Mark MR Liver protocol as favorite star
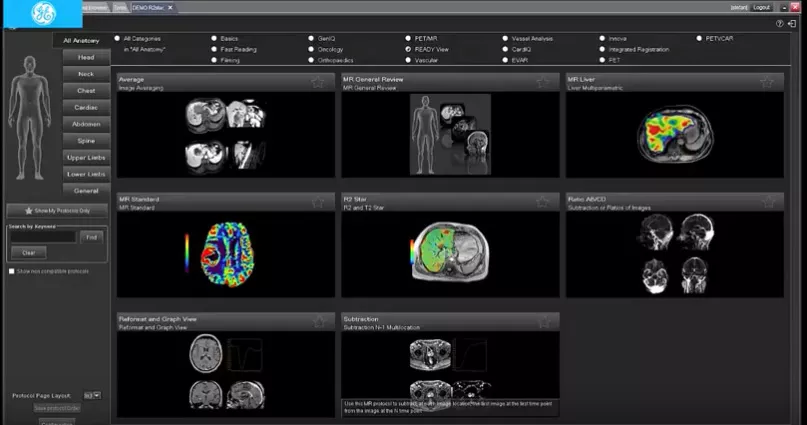The image size is (807, 425). pyautogui.click(x=767, y=82)
